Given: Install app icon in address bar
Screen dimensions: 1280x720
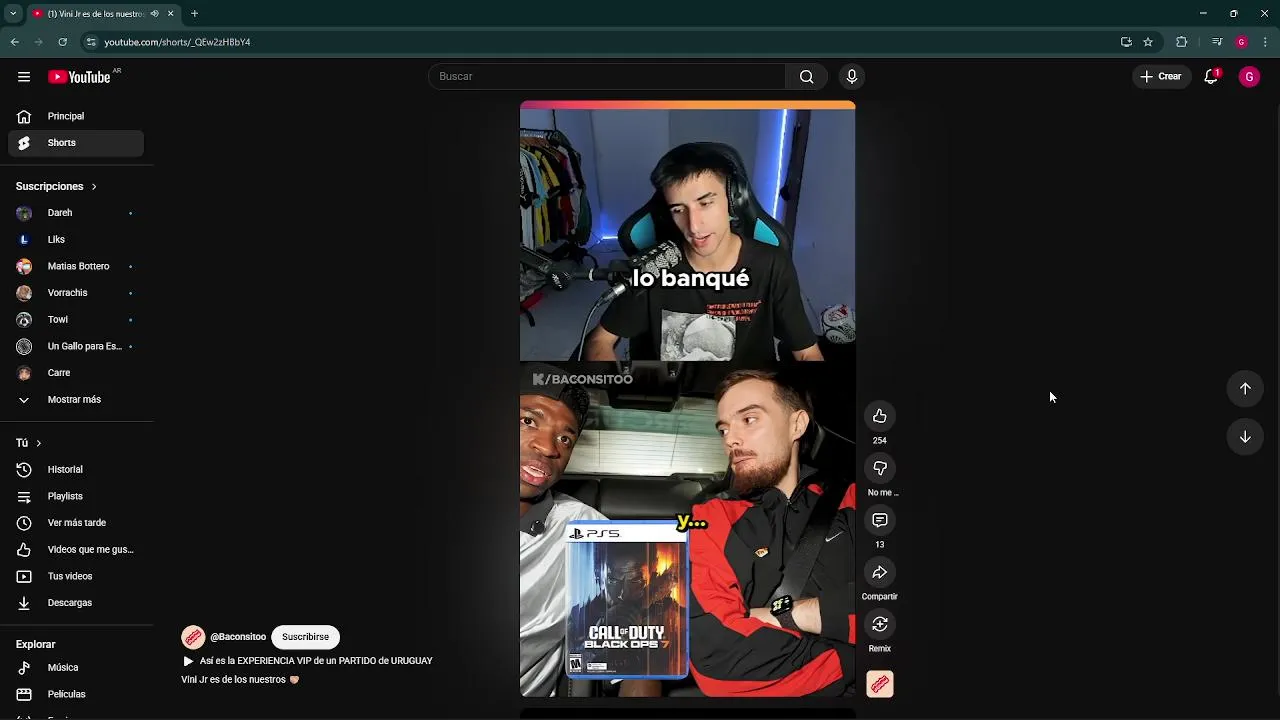Looking at the screenshot, I should (1126, 42).
